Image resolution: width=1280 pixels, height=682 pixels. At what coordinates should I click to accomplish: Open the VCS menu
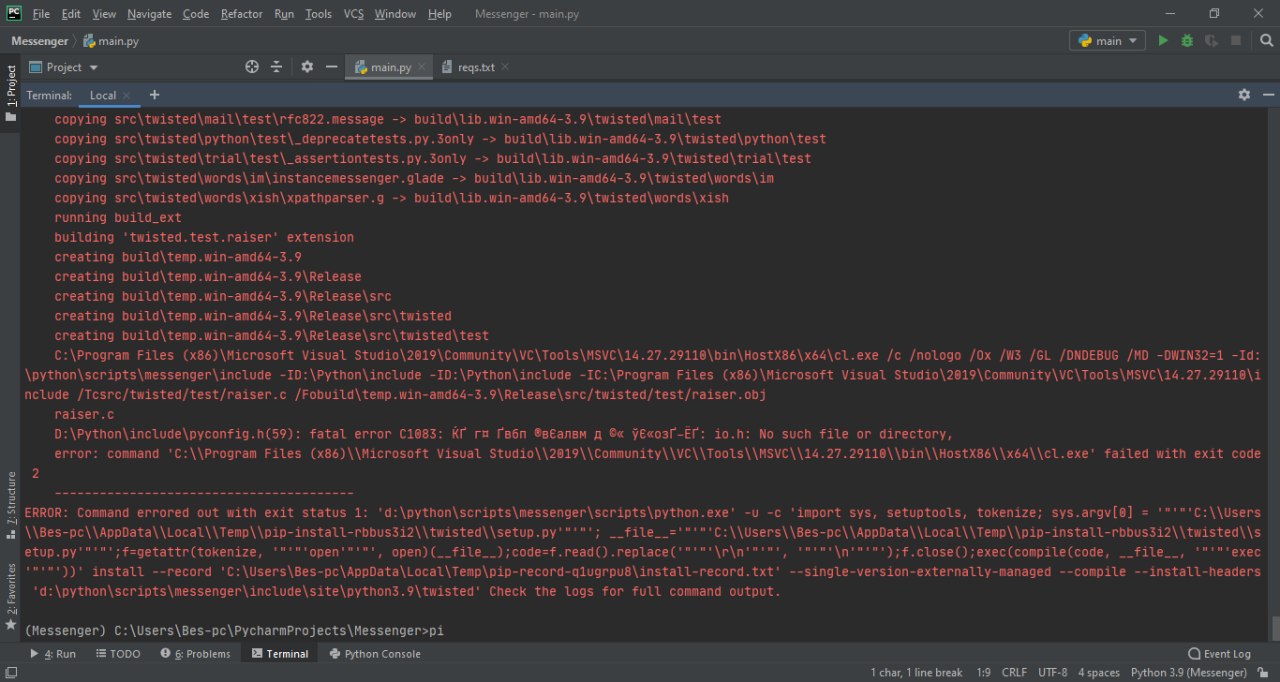(354, 14)
